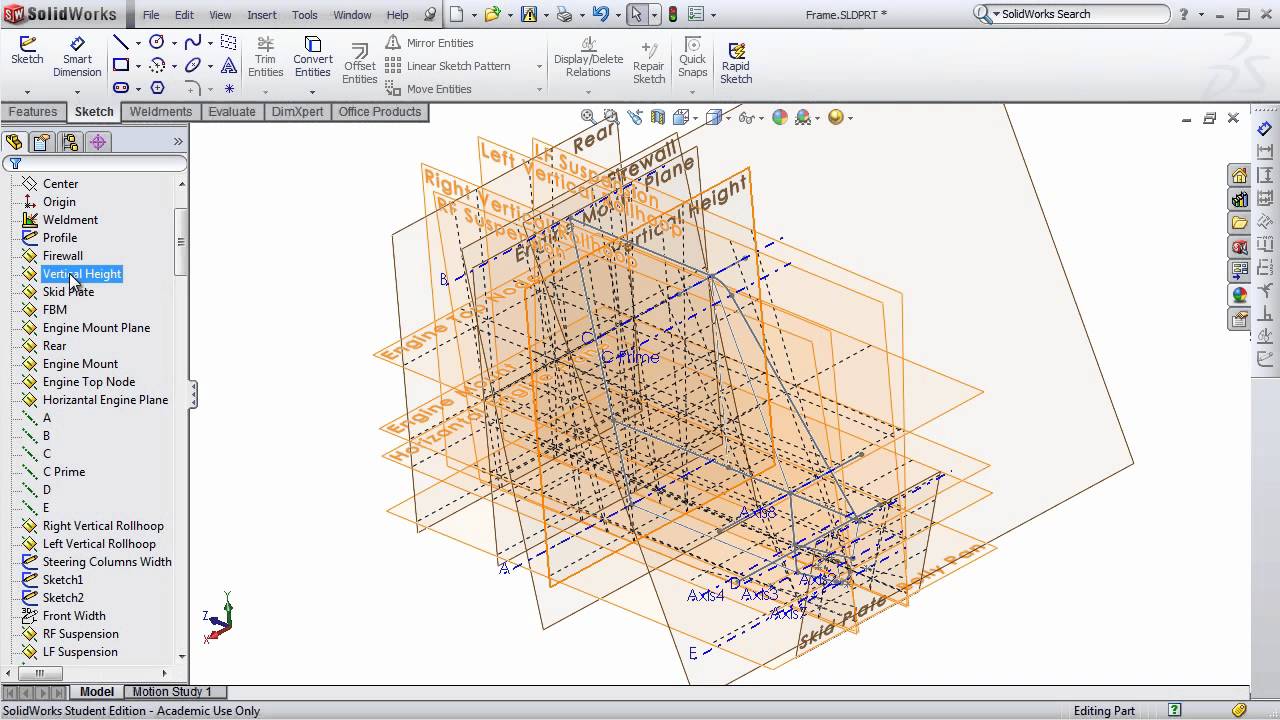Select the Point sketch tool
This screenshot has width=1280, height=720.
(x=229, y=88)
